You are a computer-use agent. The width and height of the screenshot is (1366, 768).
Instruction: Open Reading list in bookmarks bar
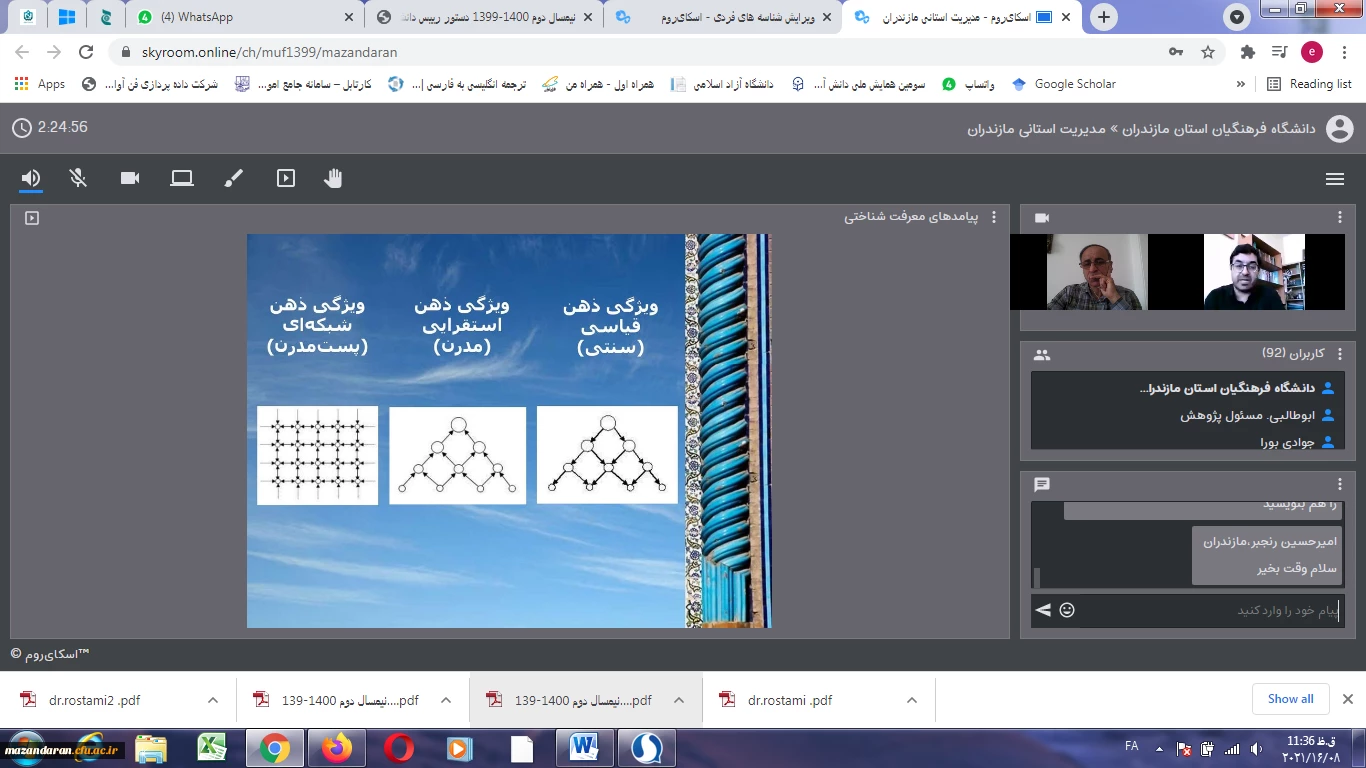(x=1309, y=84)
